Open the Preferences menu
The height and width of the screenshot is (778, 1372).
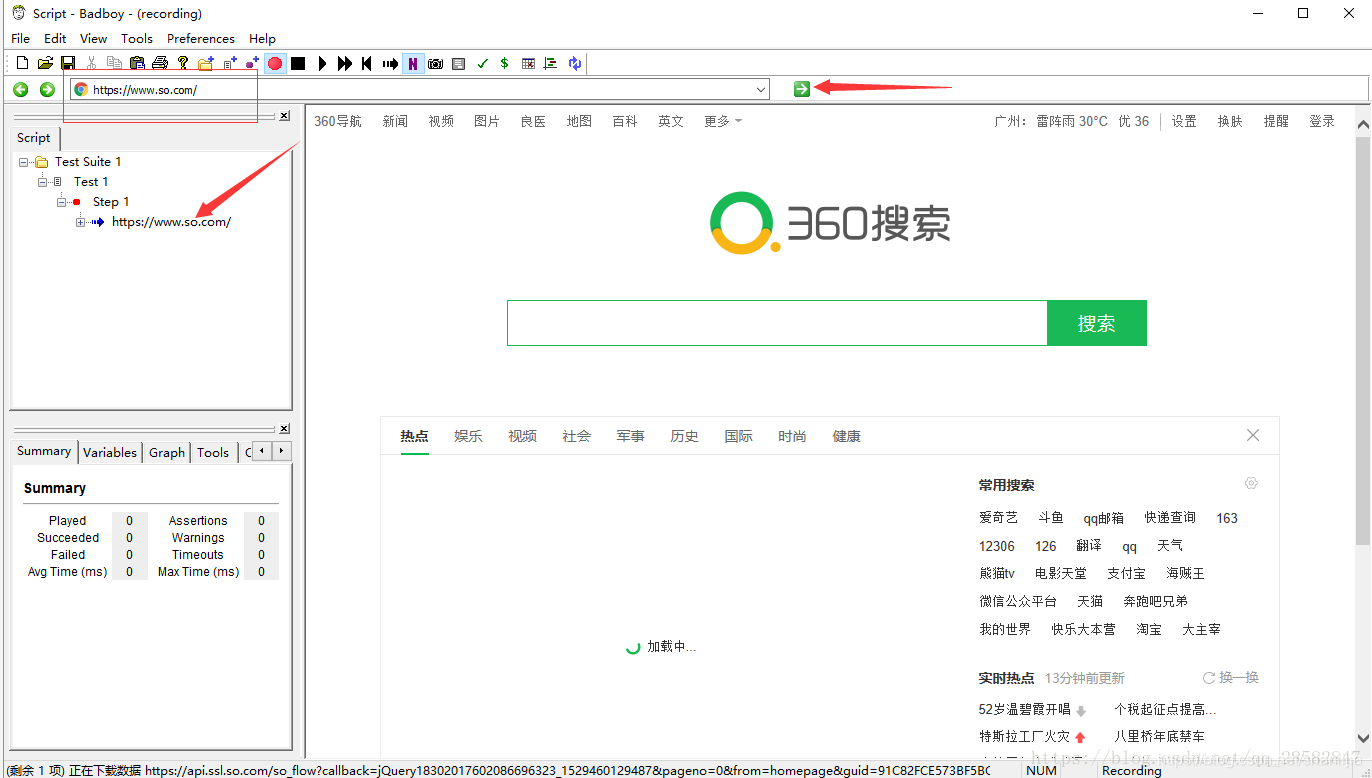(x=200, y=38)
